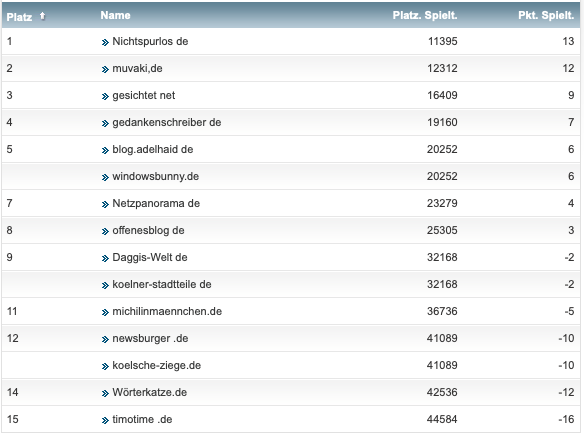Open the koelsche-ziege.de link
Image resolution: width=584 pixels, height=435 pixels.
coord(157,365)
